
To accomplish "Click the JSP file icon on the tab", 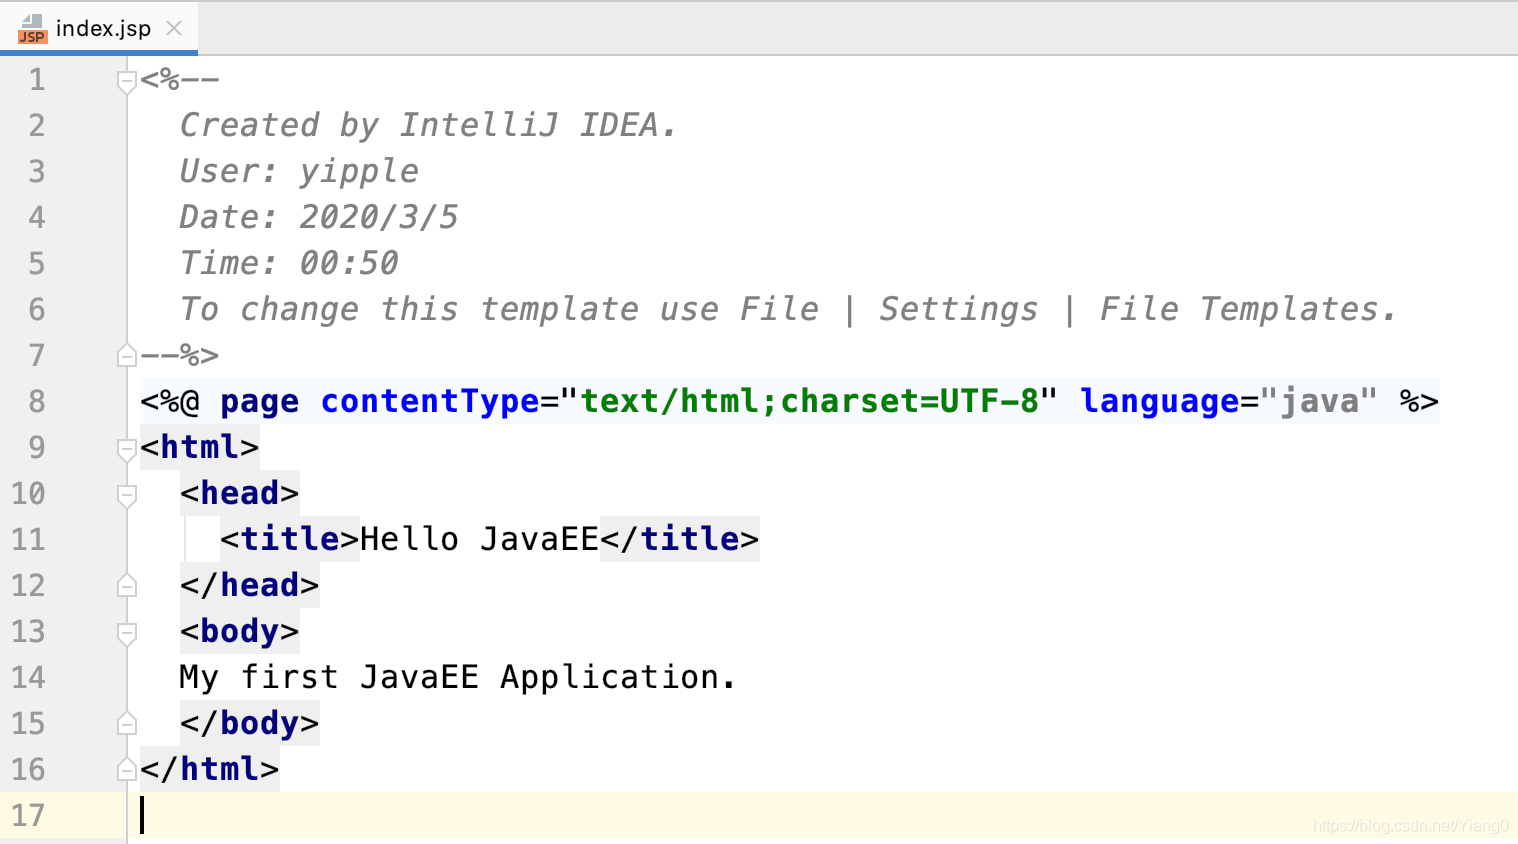I will tap(32, 29).
